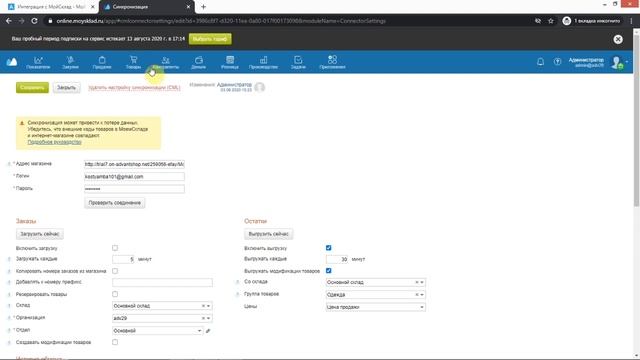Open the Подробное руководство link
640x360 pixels.
[x=54, y=142]
